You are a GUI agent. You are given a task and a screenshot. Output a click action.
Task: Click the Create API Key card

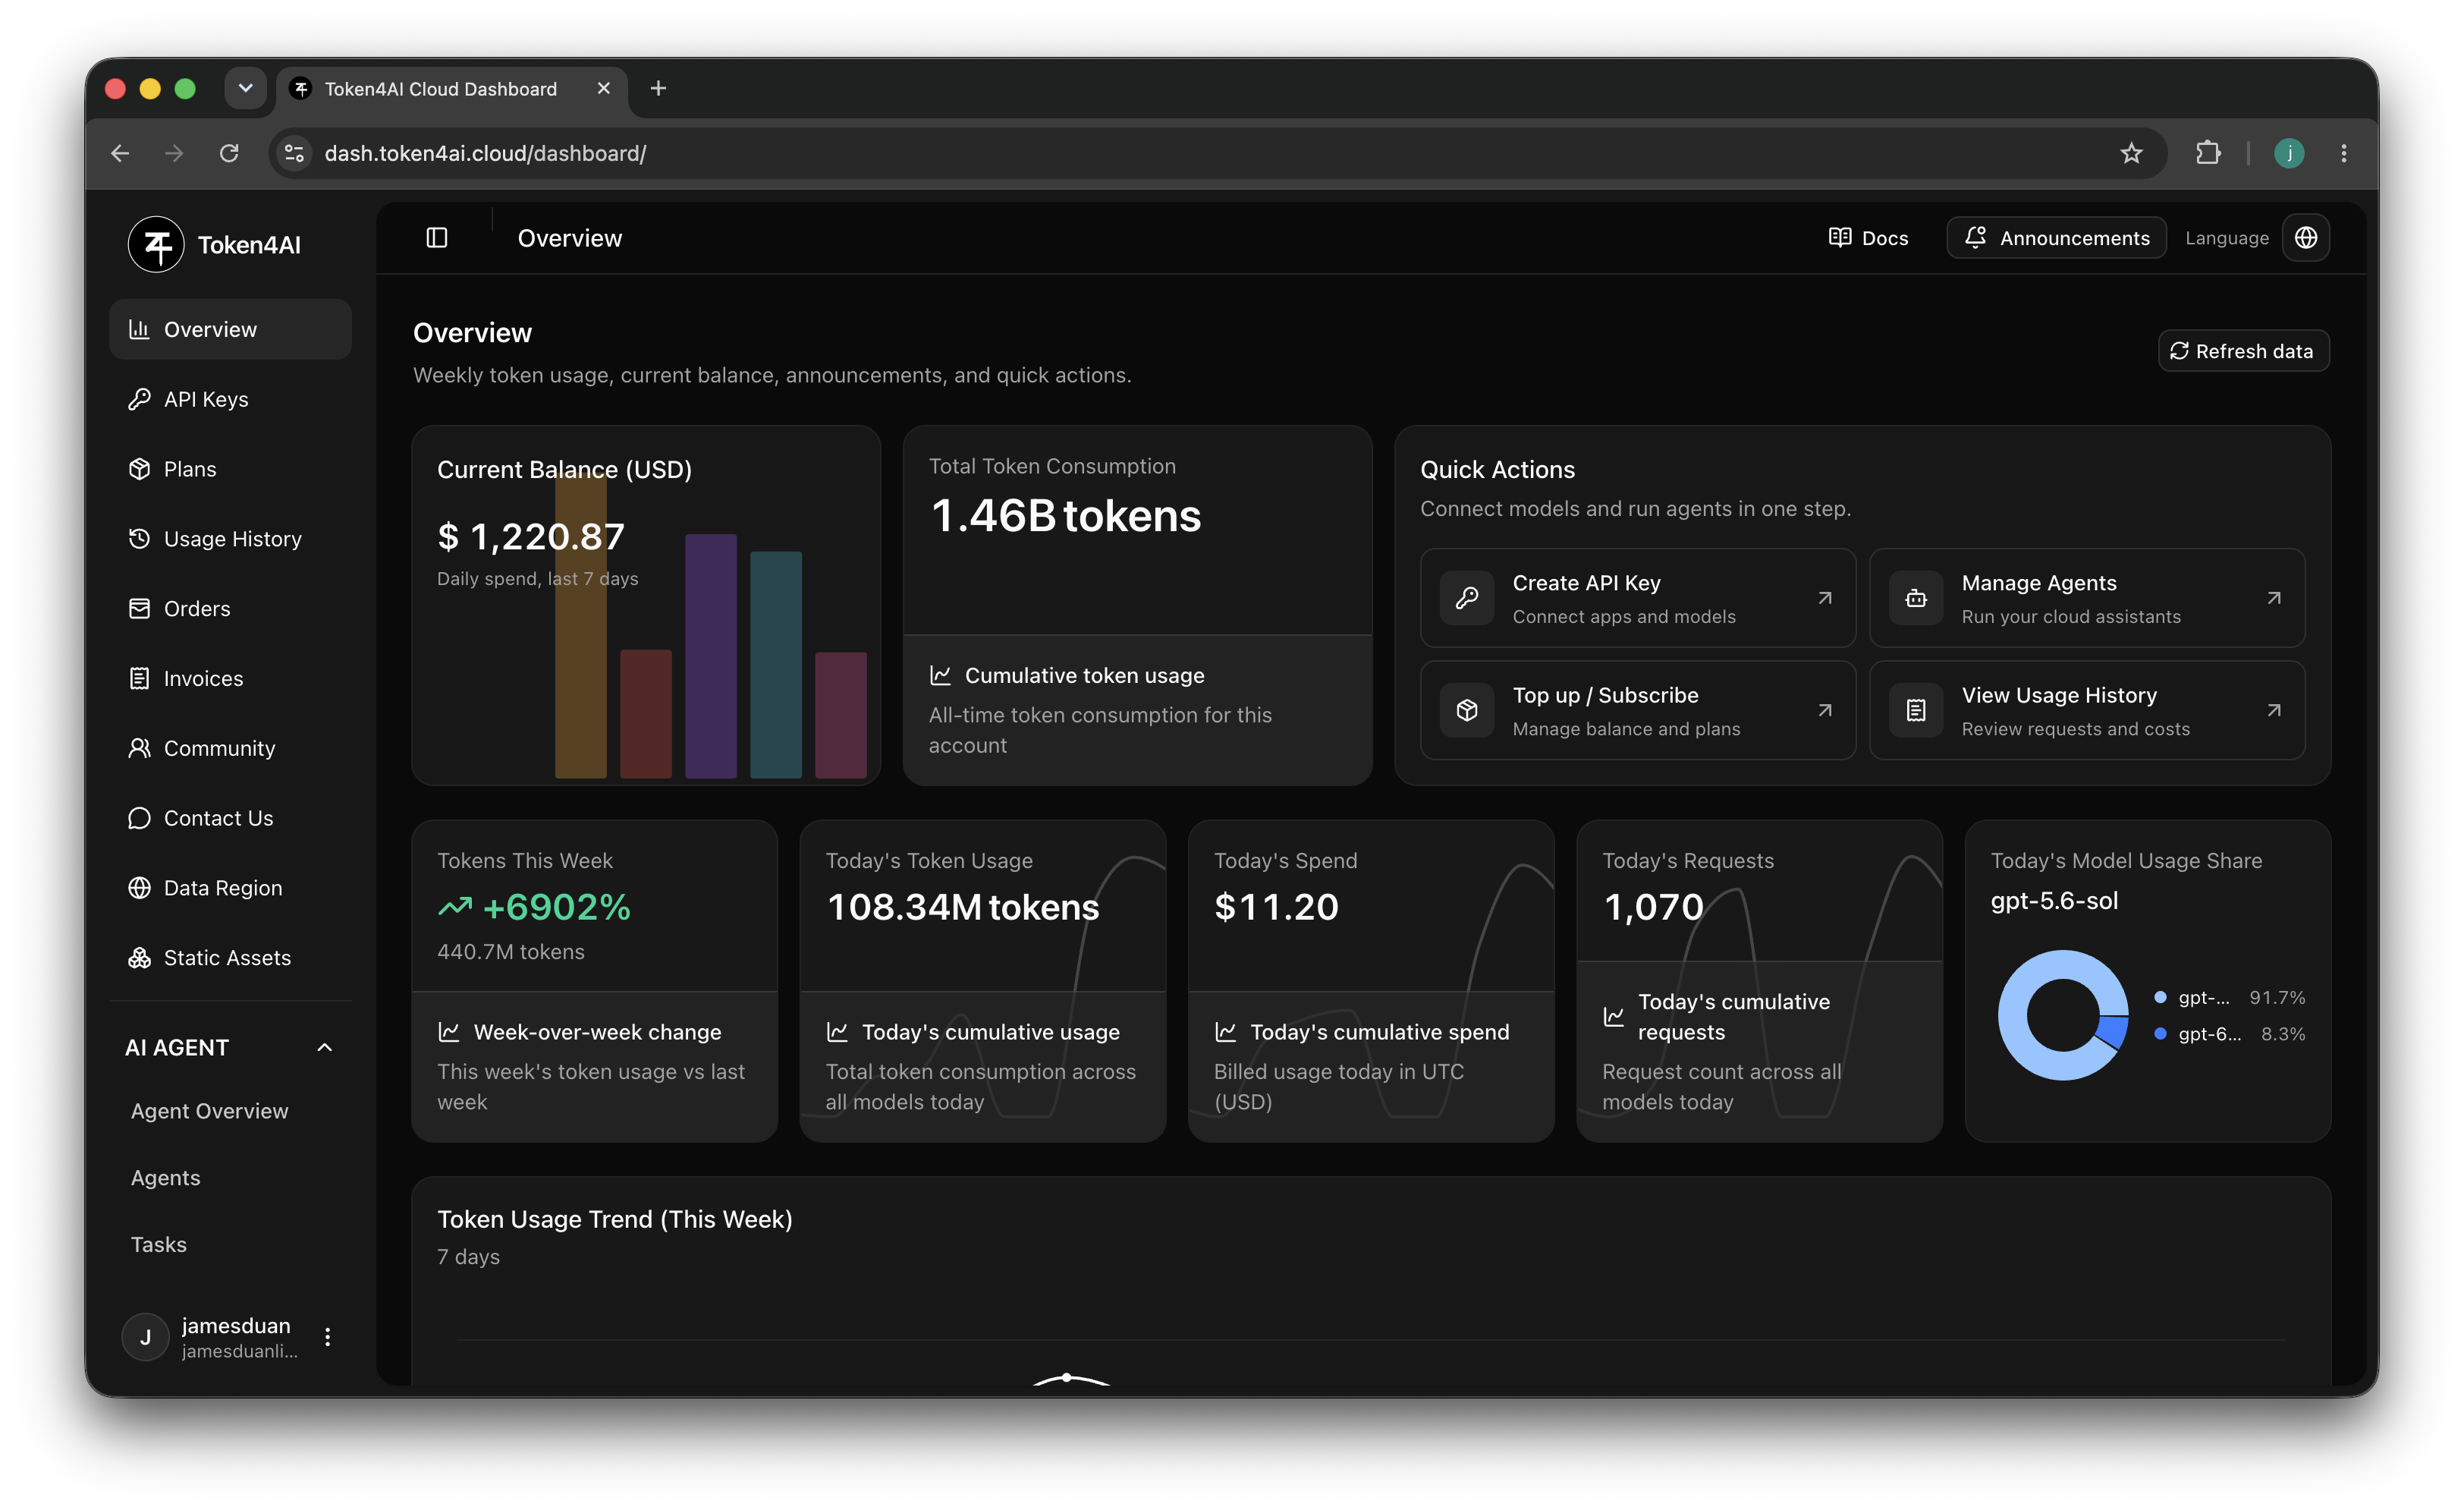[1637, 598]
